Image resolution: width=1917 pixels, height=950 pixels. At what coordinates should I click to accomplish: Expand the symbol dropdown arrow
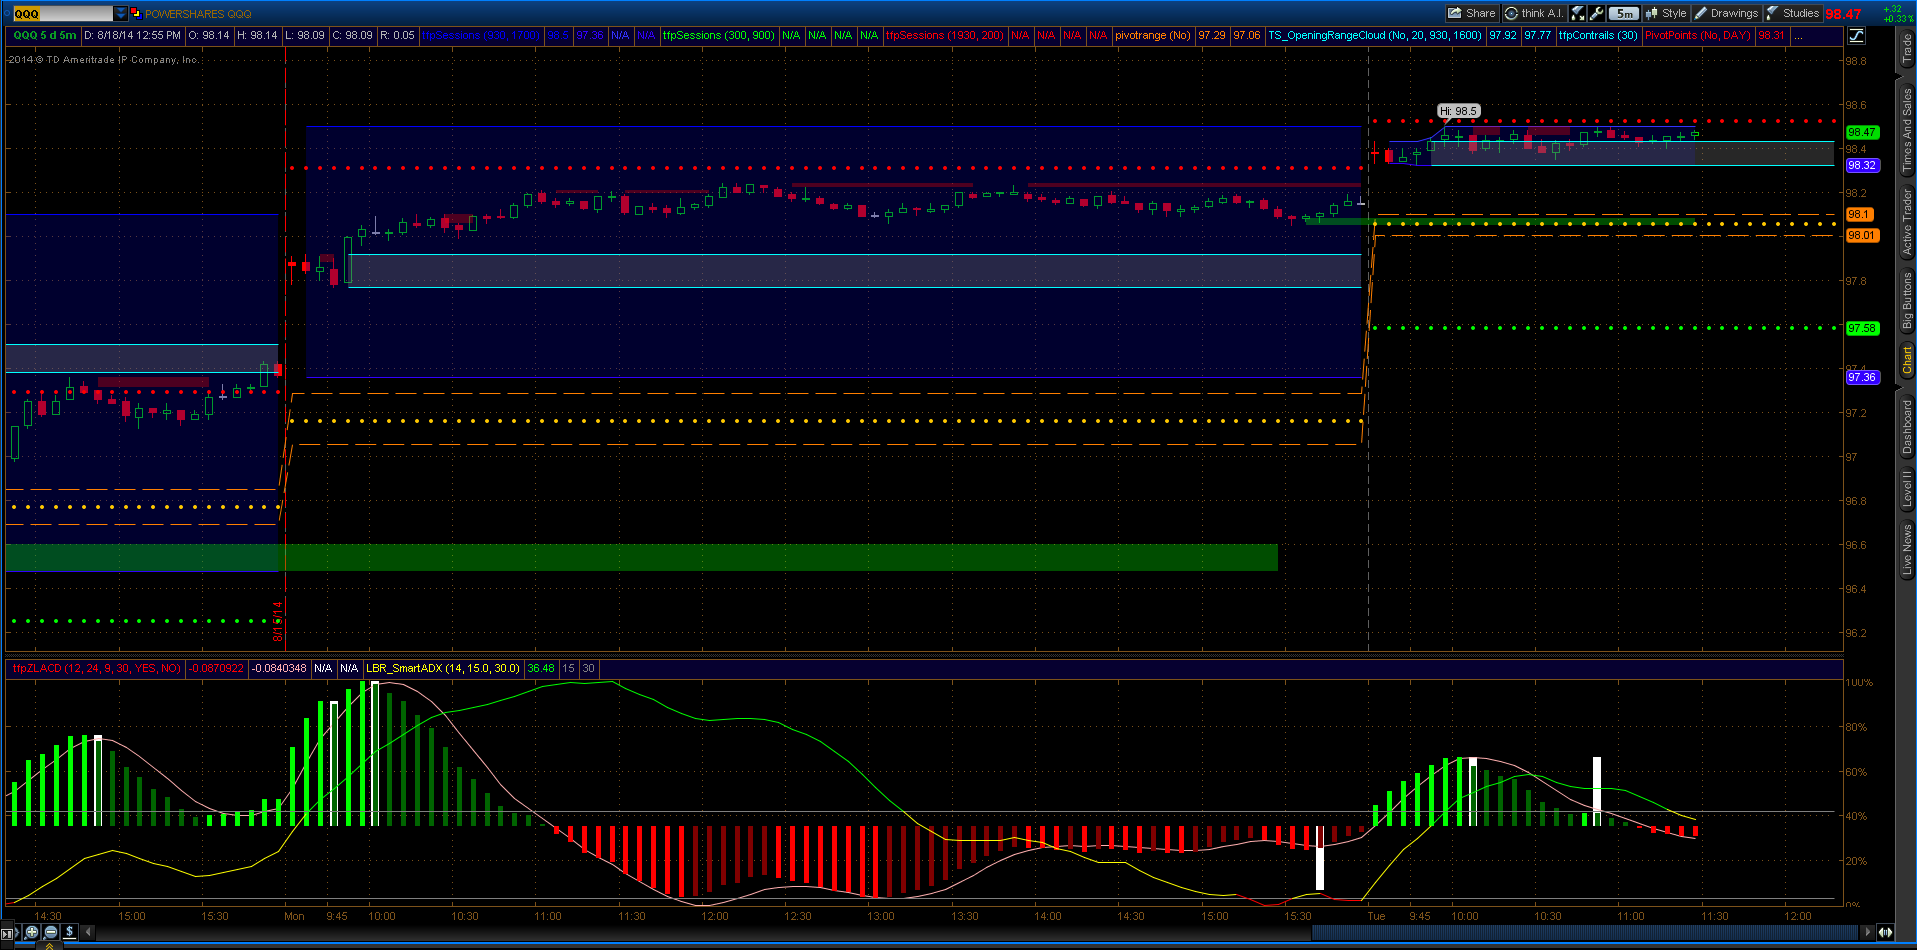[x=121, y=13]
